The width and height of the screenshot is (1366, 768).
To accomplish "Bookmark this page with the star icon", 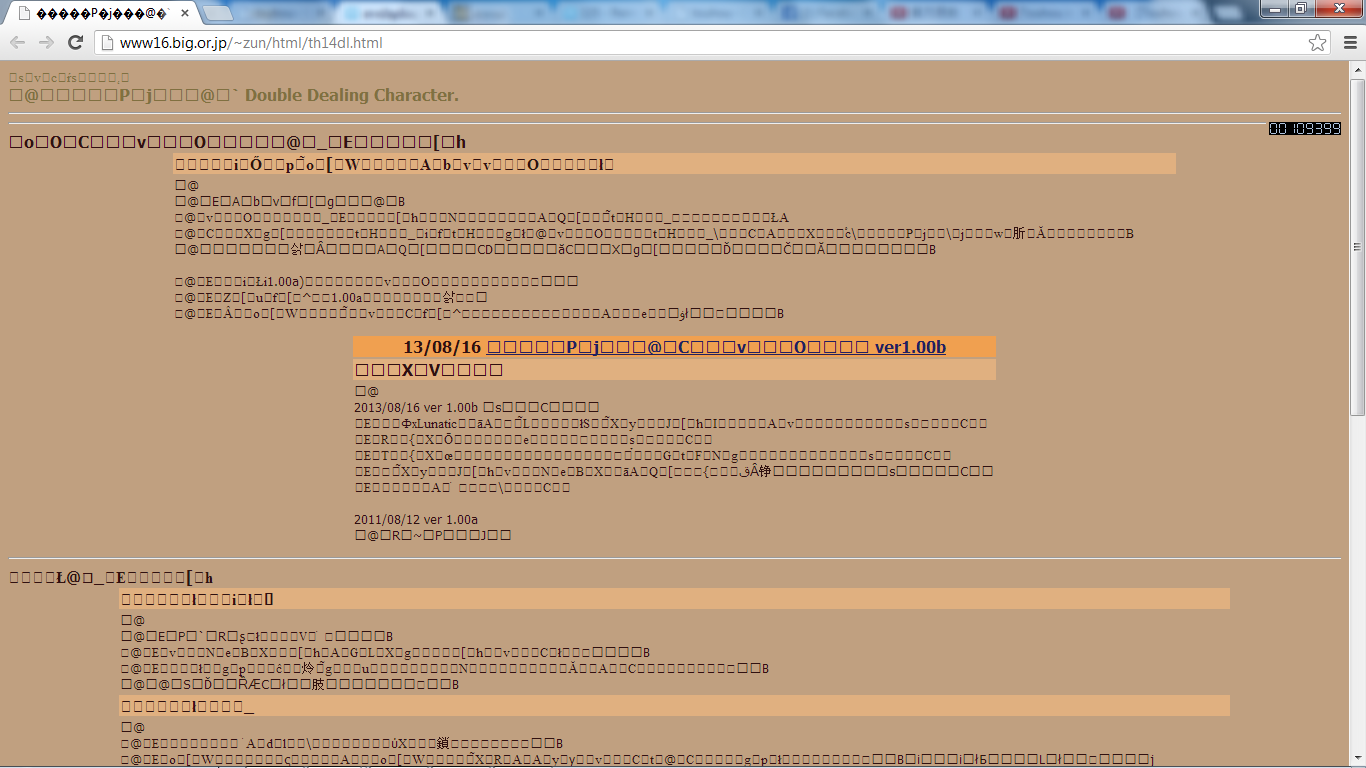I will [1318, 42].
